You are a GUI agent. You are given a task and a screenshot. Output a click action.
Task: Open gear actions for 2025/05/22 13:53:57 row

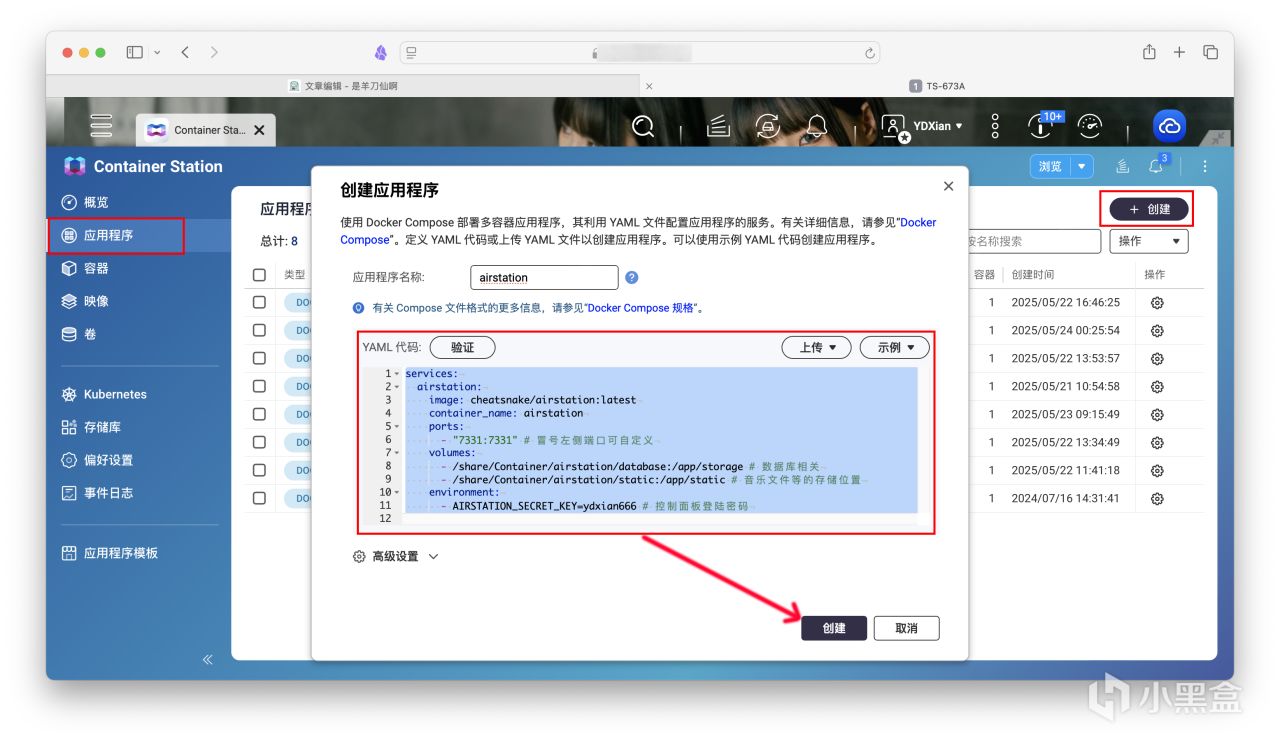coord(1157,358)
